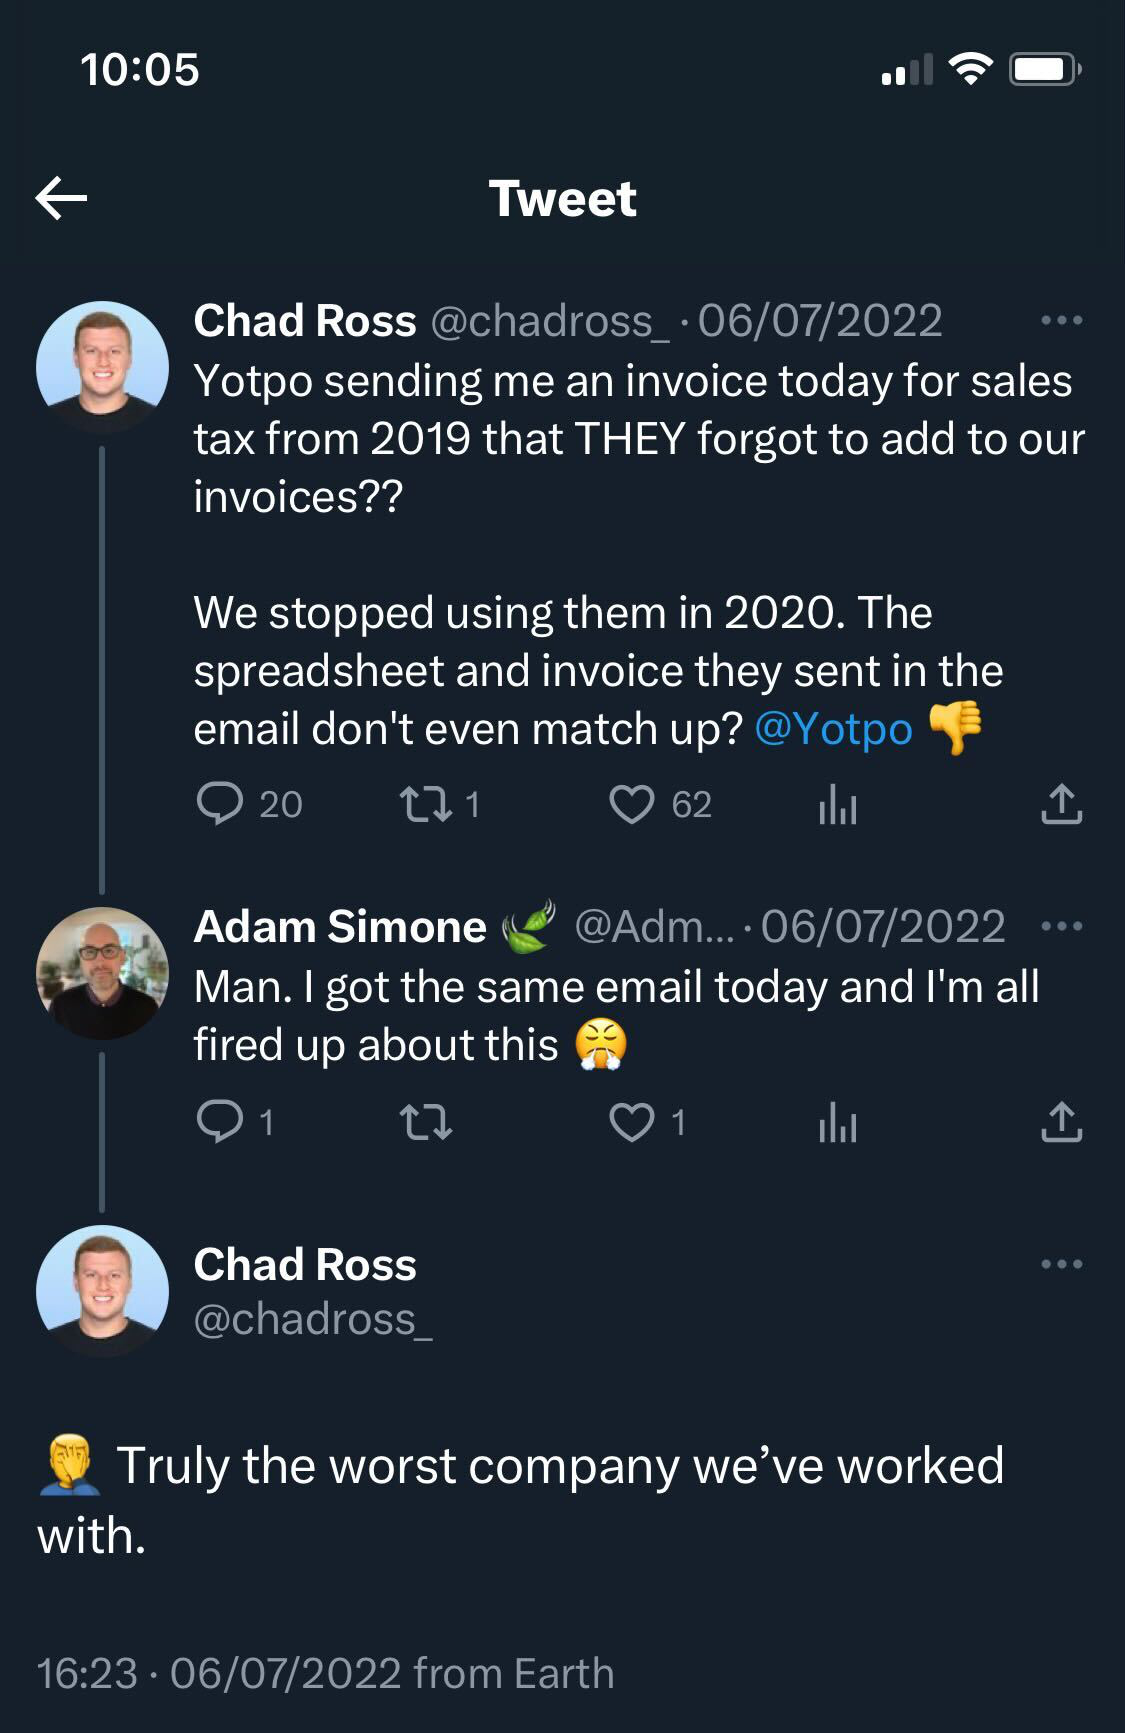Viewport: 1125px width, 1733px height.
Task: Retweet Chad Ross's Yotpo invoice tweet
Action: [425, 804]
